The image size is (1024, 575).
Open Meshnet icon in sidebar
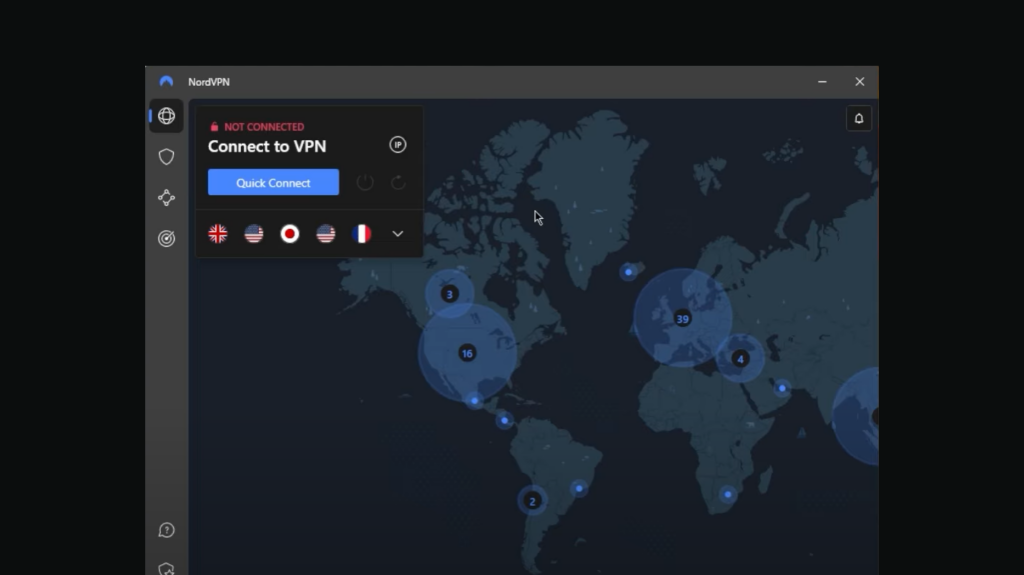click(166, 197)
